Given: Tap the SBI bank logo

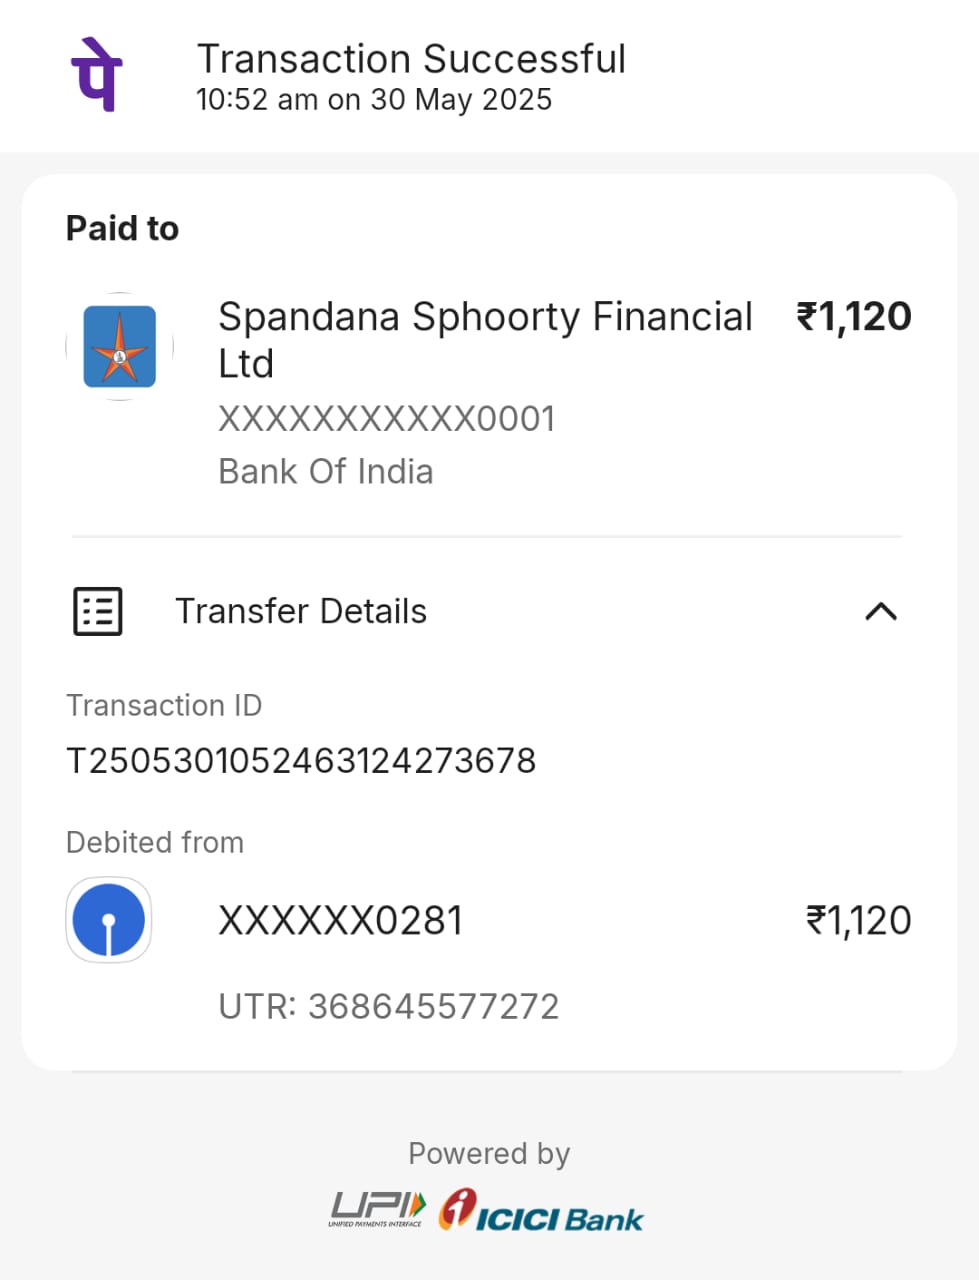Looking at the screenshot, I should [x=109, y=920].
